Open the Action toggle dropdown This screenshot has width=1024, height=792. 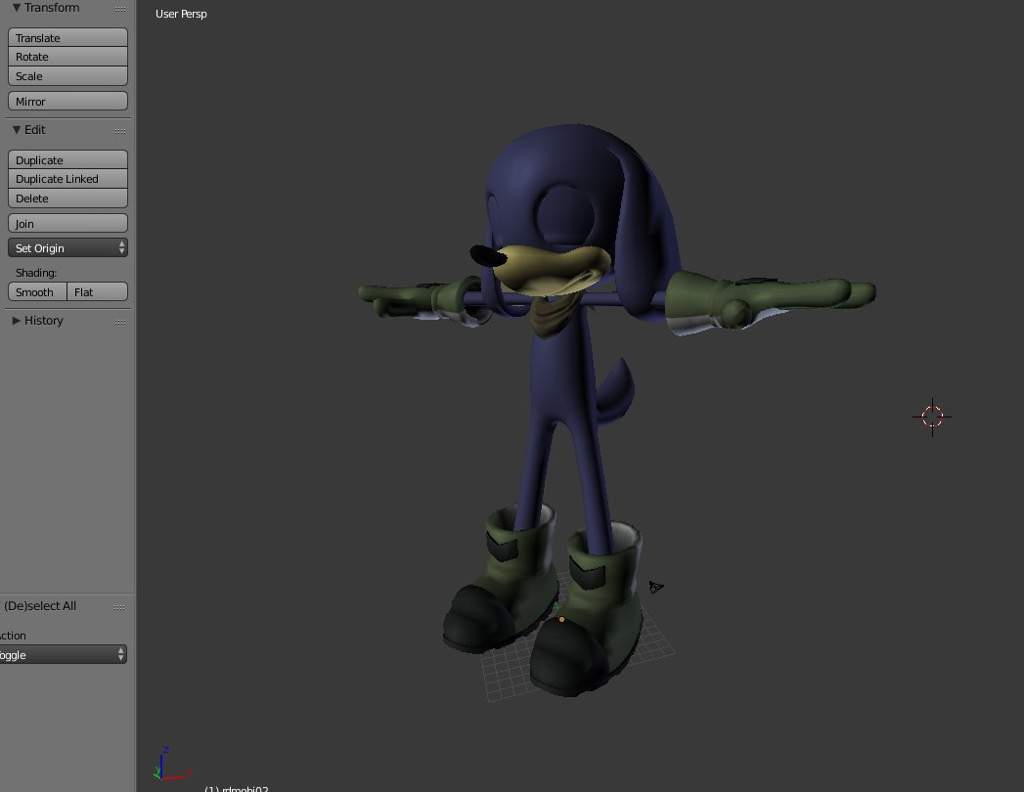(x=63, y=654)
